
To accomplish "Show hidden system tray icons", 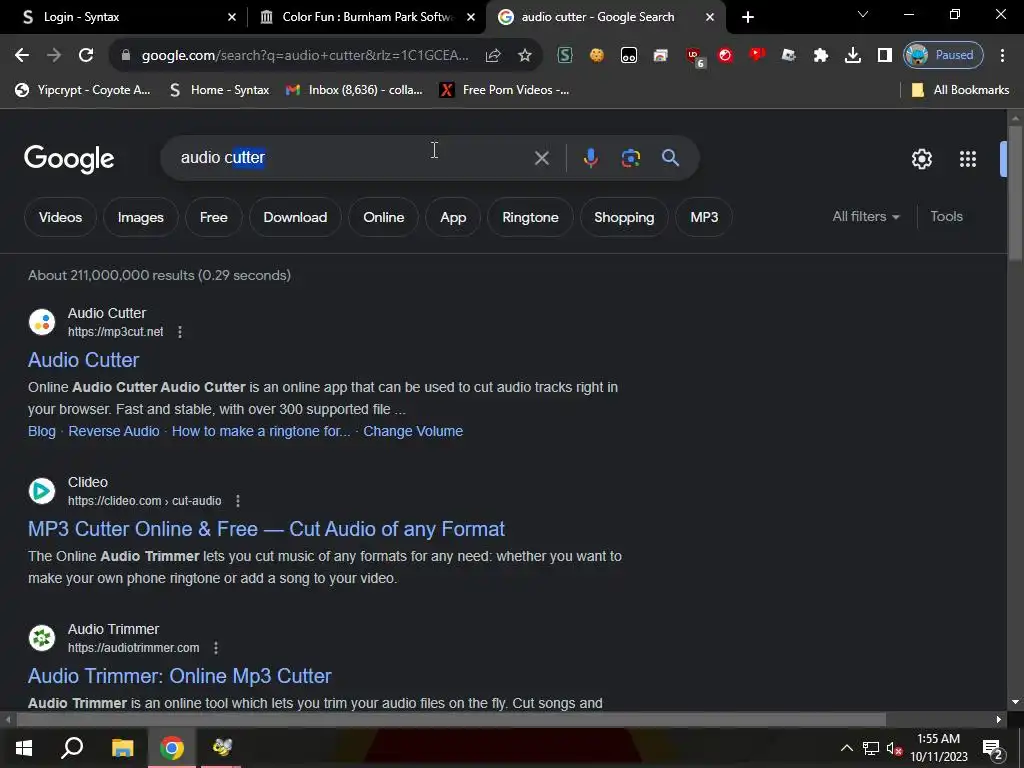I will tap(846, 748).
